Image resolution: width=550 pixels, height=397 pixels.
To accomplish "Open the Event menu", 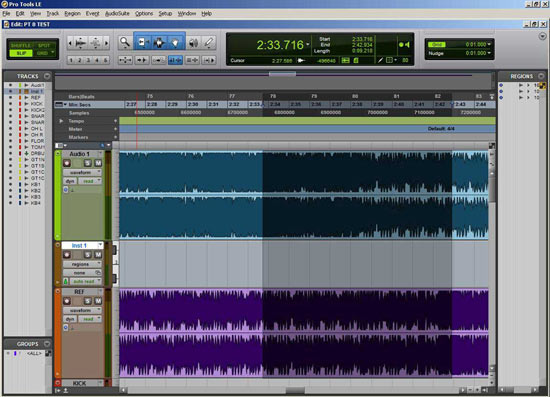I will (92, 13).
